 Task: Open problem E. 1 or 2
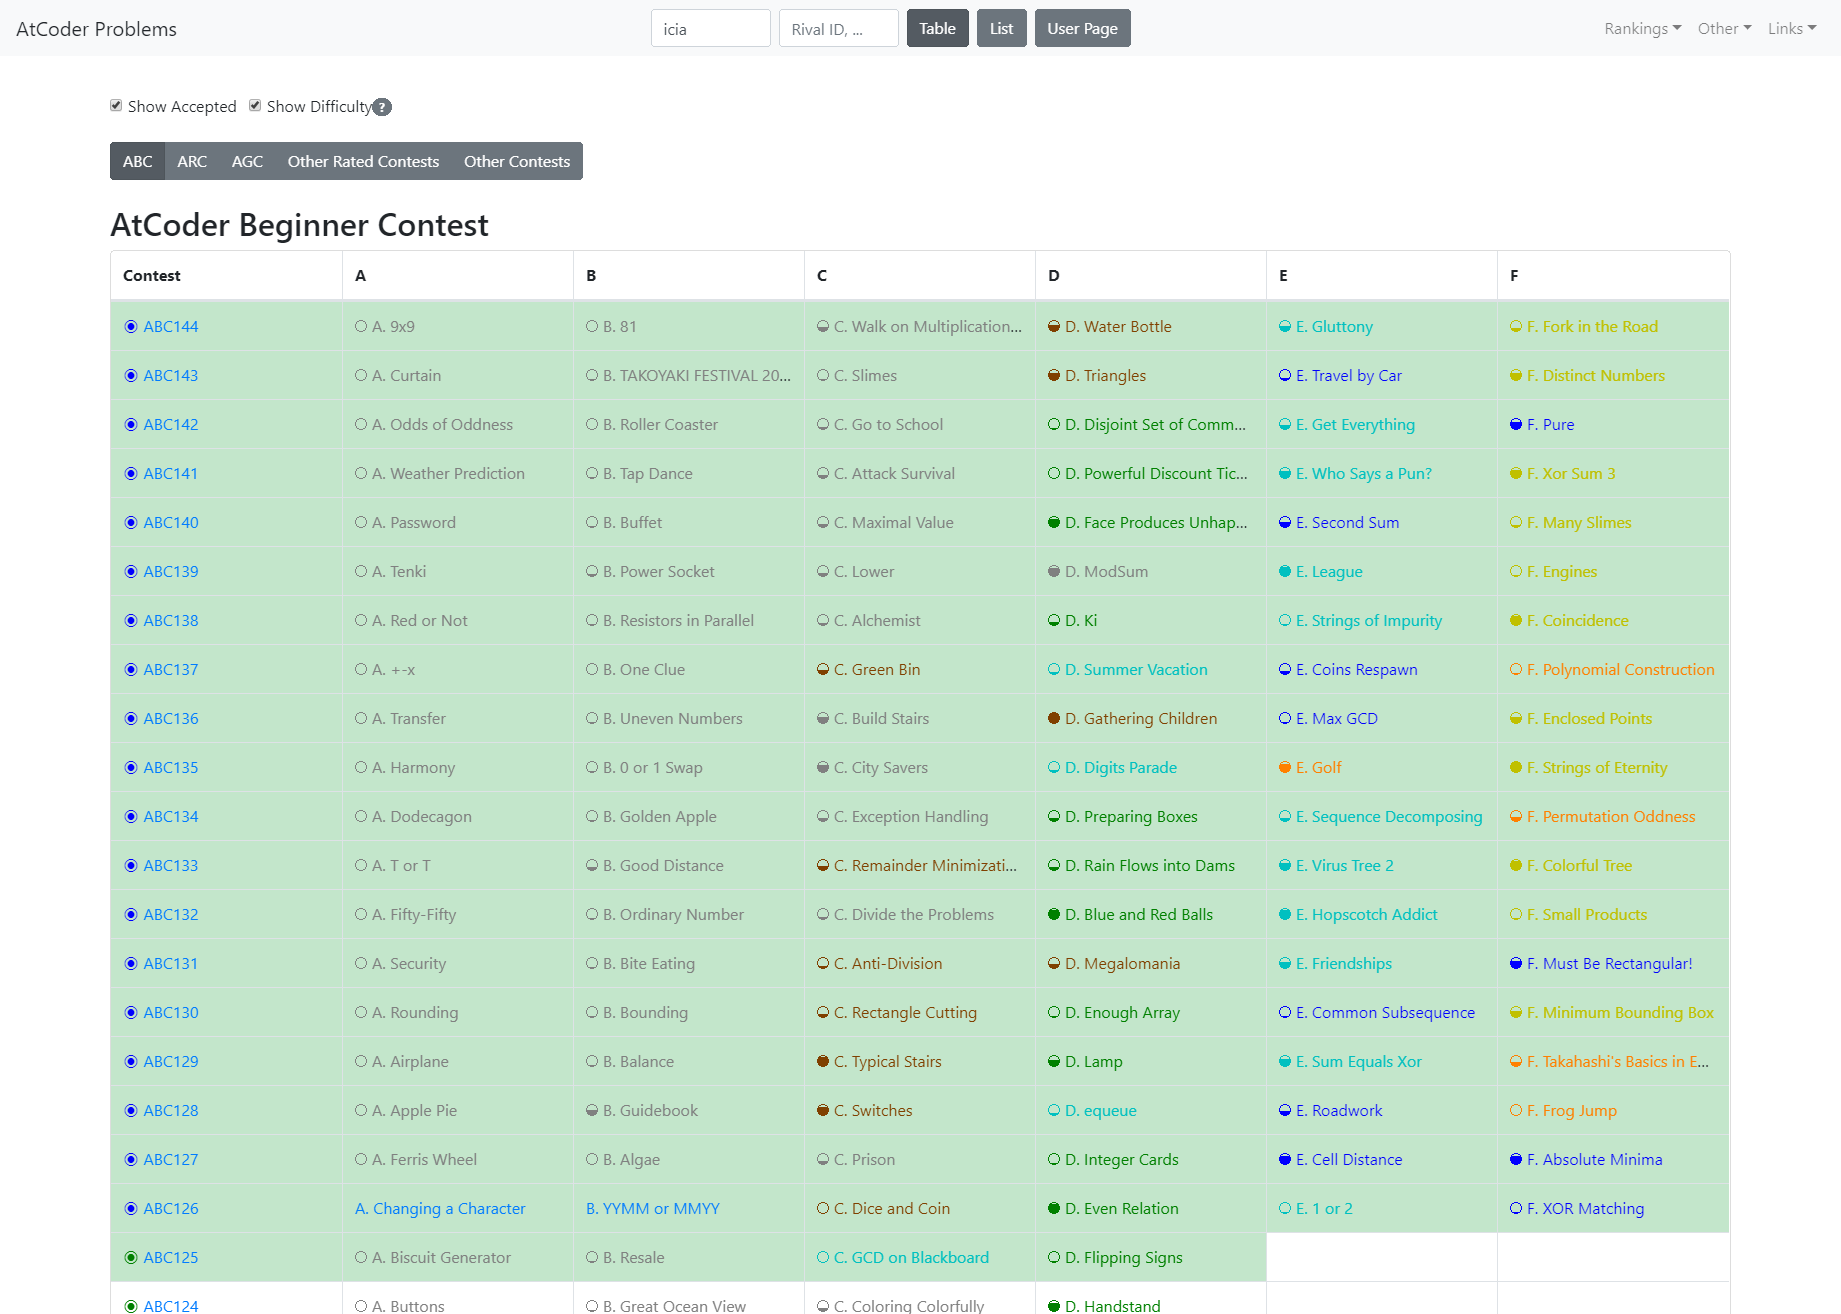tap(1324, 1209)
